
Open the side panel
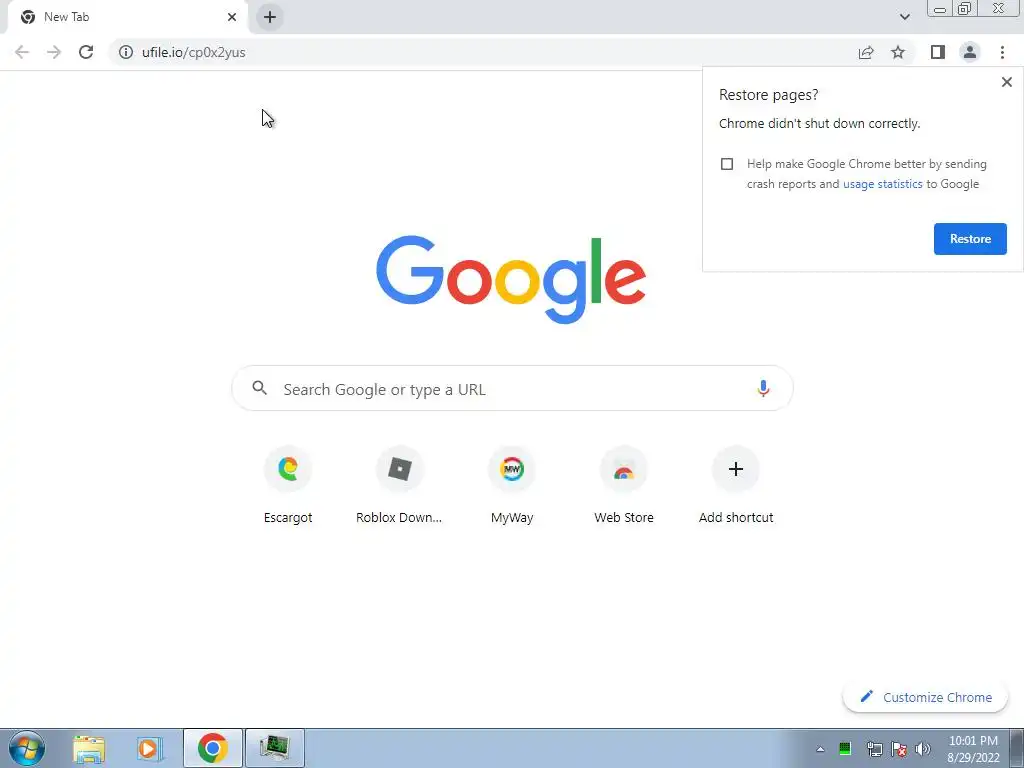coord(938,52)
